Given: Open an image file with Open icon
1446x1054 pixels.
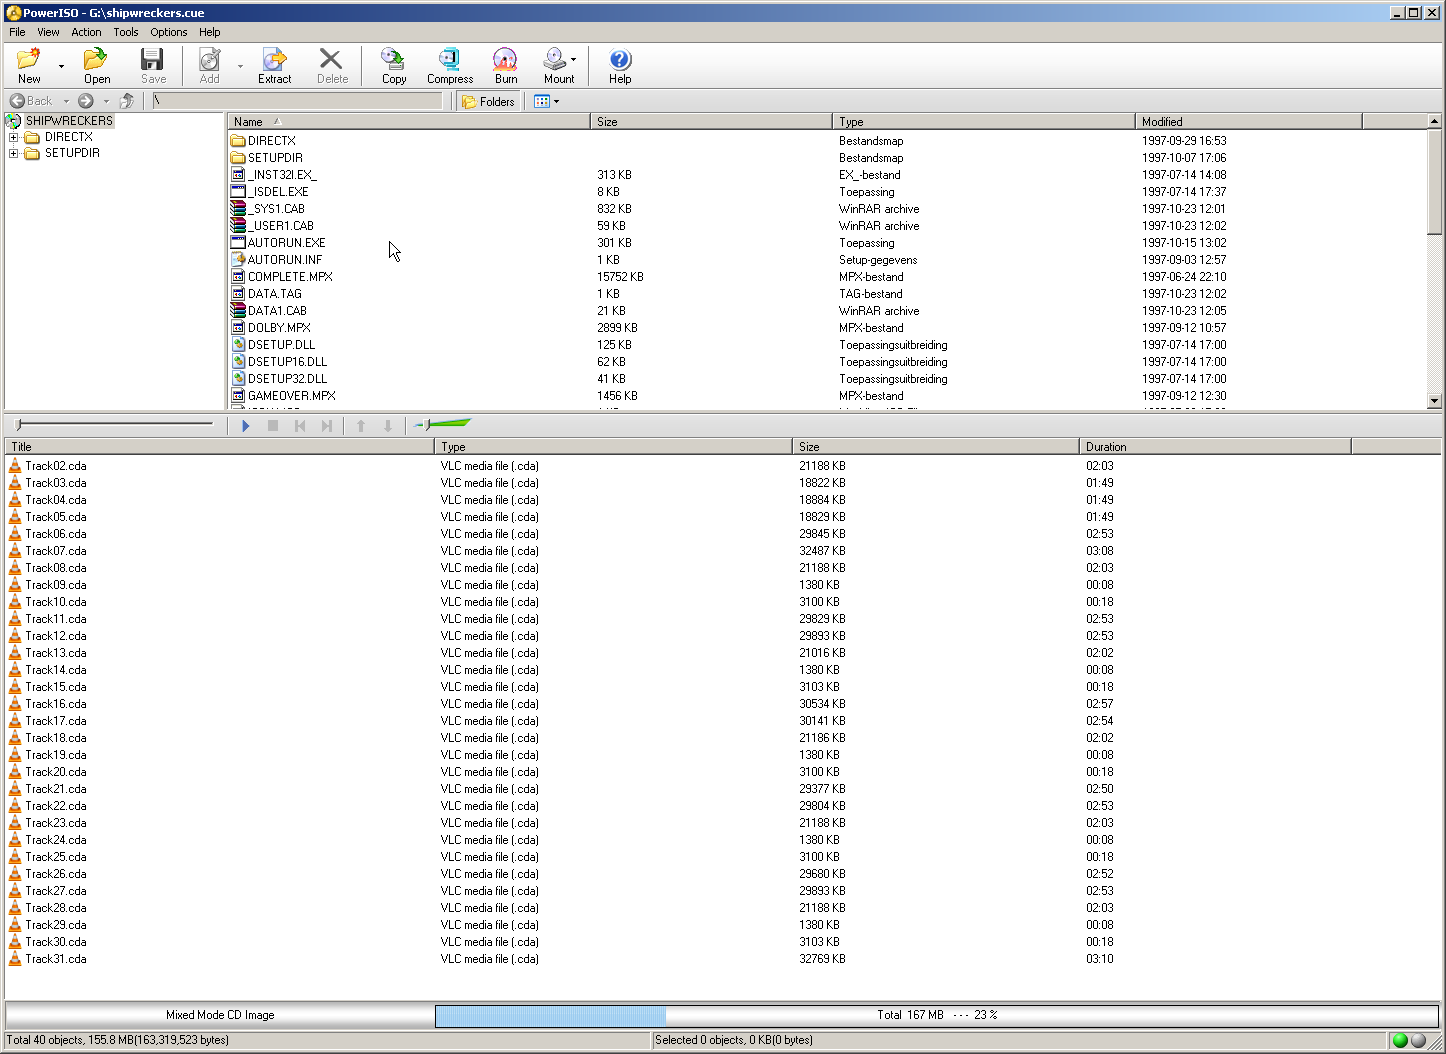Looking at the screenshot, I should 96,66.
